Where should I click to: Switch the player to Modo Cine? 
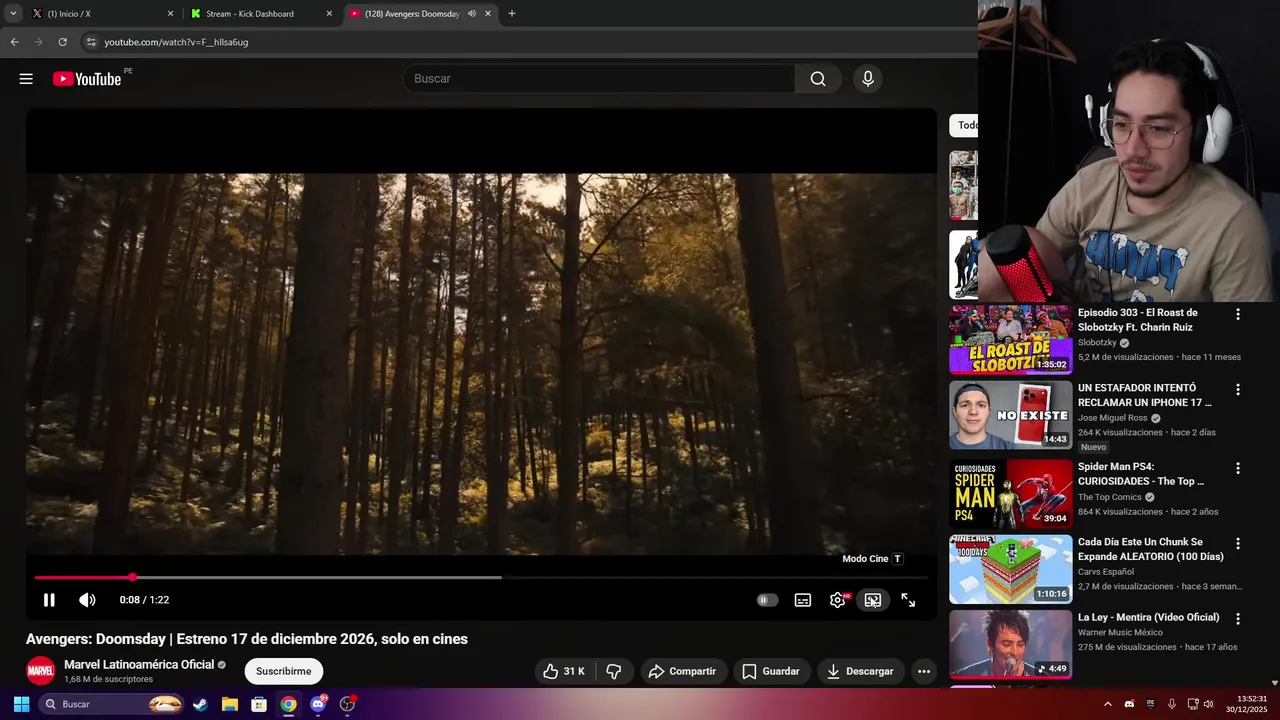873,600
